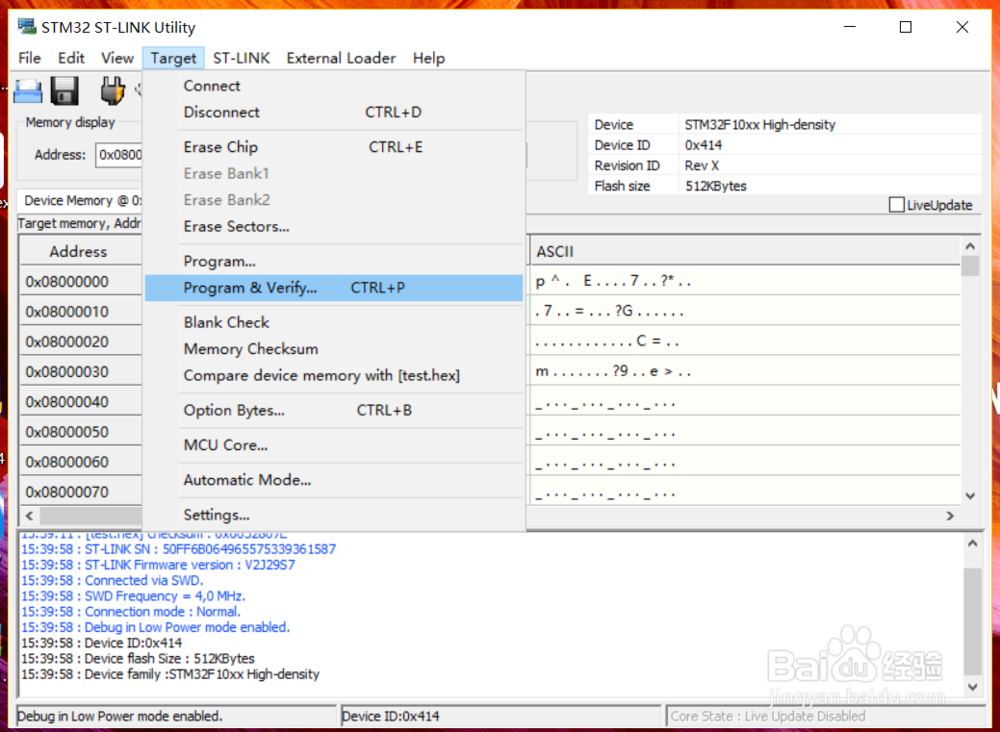Click the log pane scrollbar thumb
Viewport: 1000px width, 732px height.
click(x=972, y=620)
